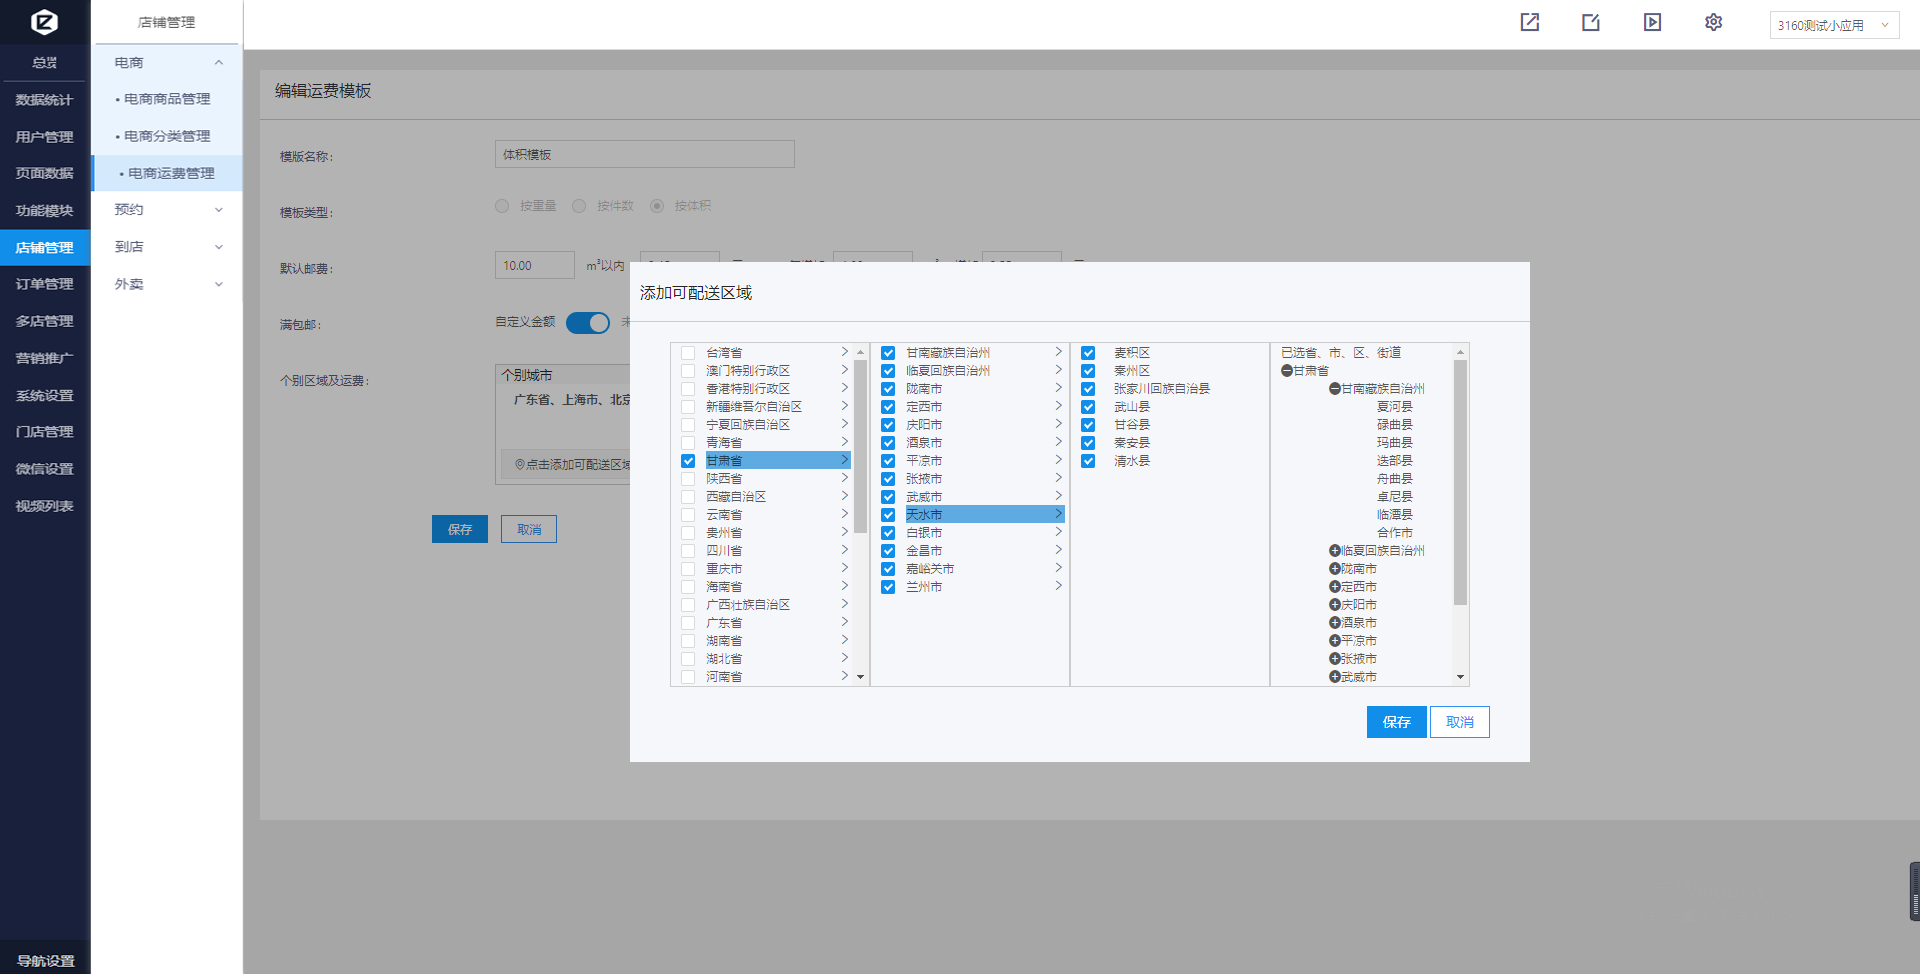Uncheck the 麦积区 district checkbox
This screenshot has height=974, width=1920.
[x=1088, y=353]
